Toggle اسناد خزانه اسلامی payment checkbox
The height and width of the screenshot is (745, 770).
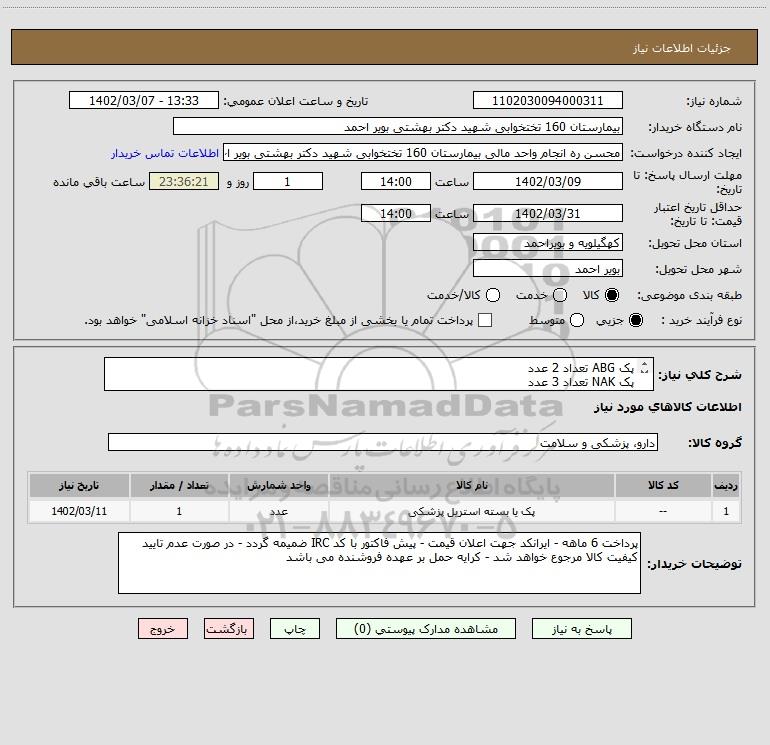(x=485, y=320)
